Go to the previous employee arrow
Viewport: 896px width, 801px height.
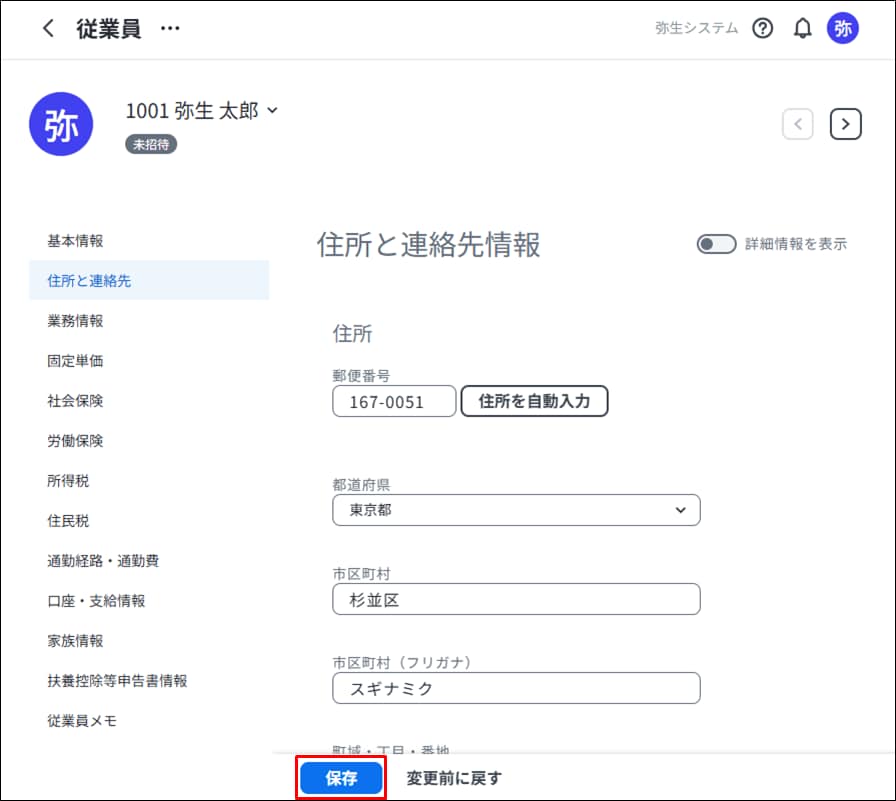[797, 124]
